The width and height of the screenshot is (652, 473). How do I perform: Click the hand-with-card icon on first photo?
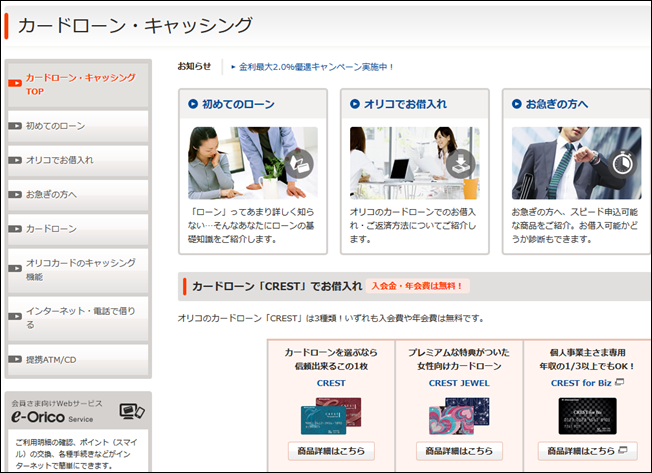(x=299, y=164)
